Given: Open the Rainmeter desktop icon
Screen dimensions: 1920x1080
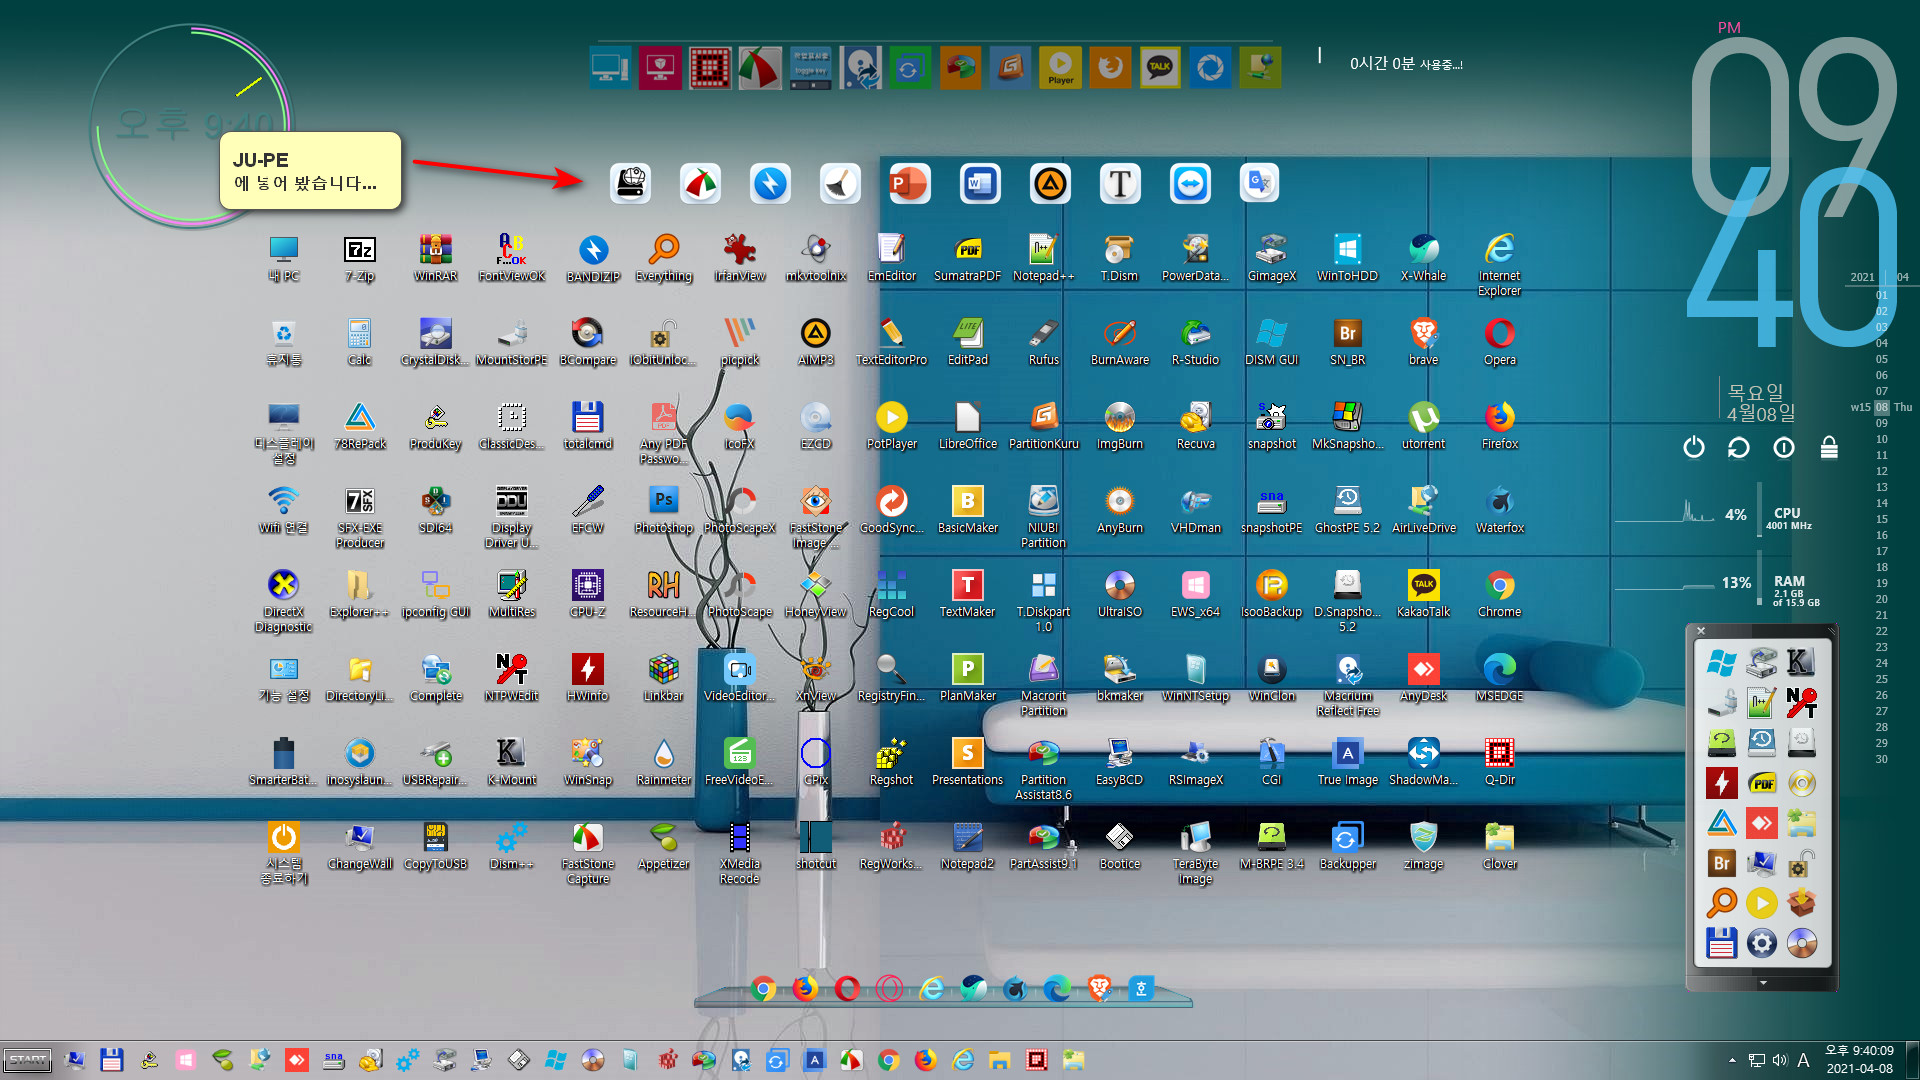Looking at the screenshot, I should tap(664, 762).
